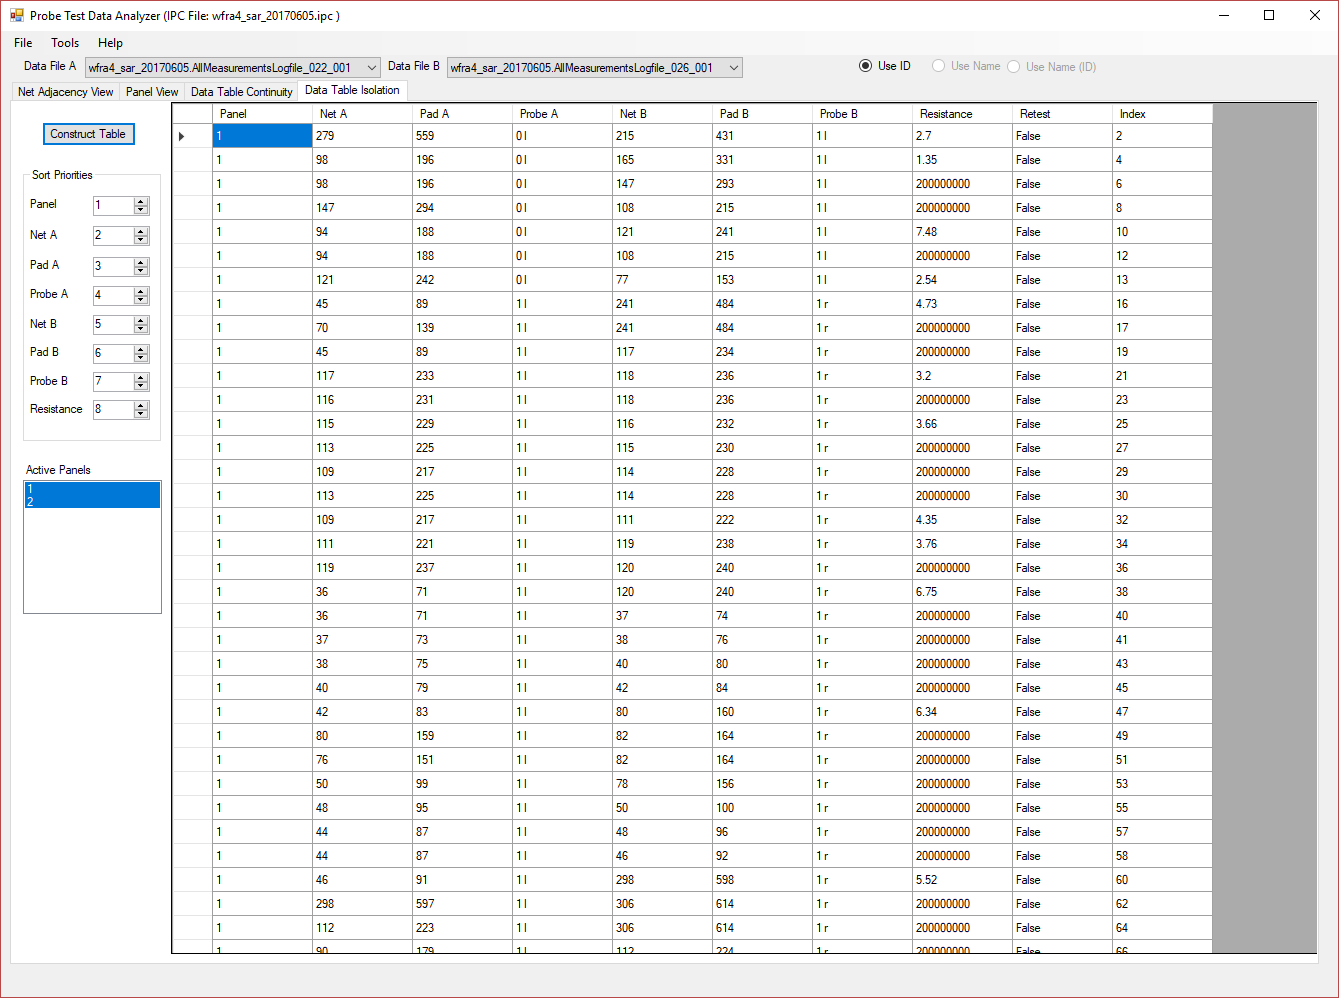
Task: Switch to the Panel View tab
Action: click(x=152, y=92)
